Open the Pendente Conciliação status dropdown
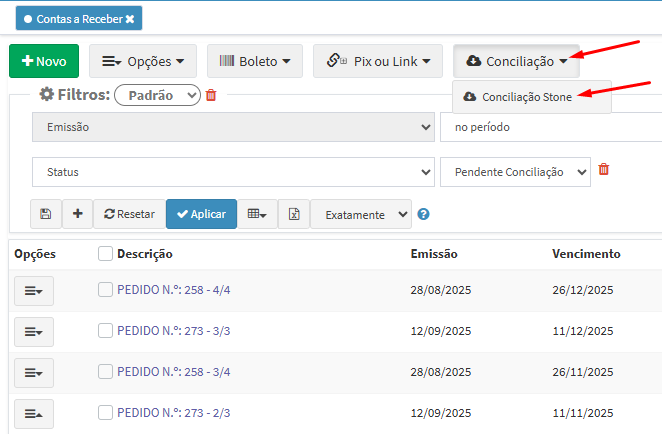 pos(515,172)
